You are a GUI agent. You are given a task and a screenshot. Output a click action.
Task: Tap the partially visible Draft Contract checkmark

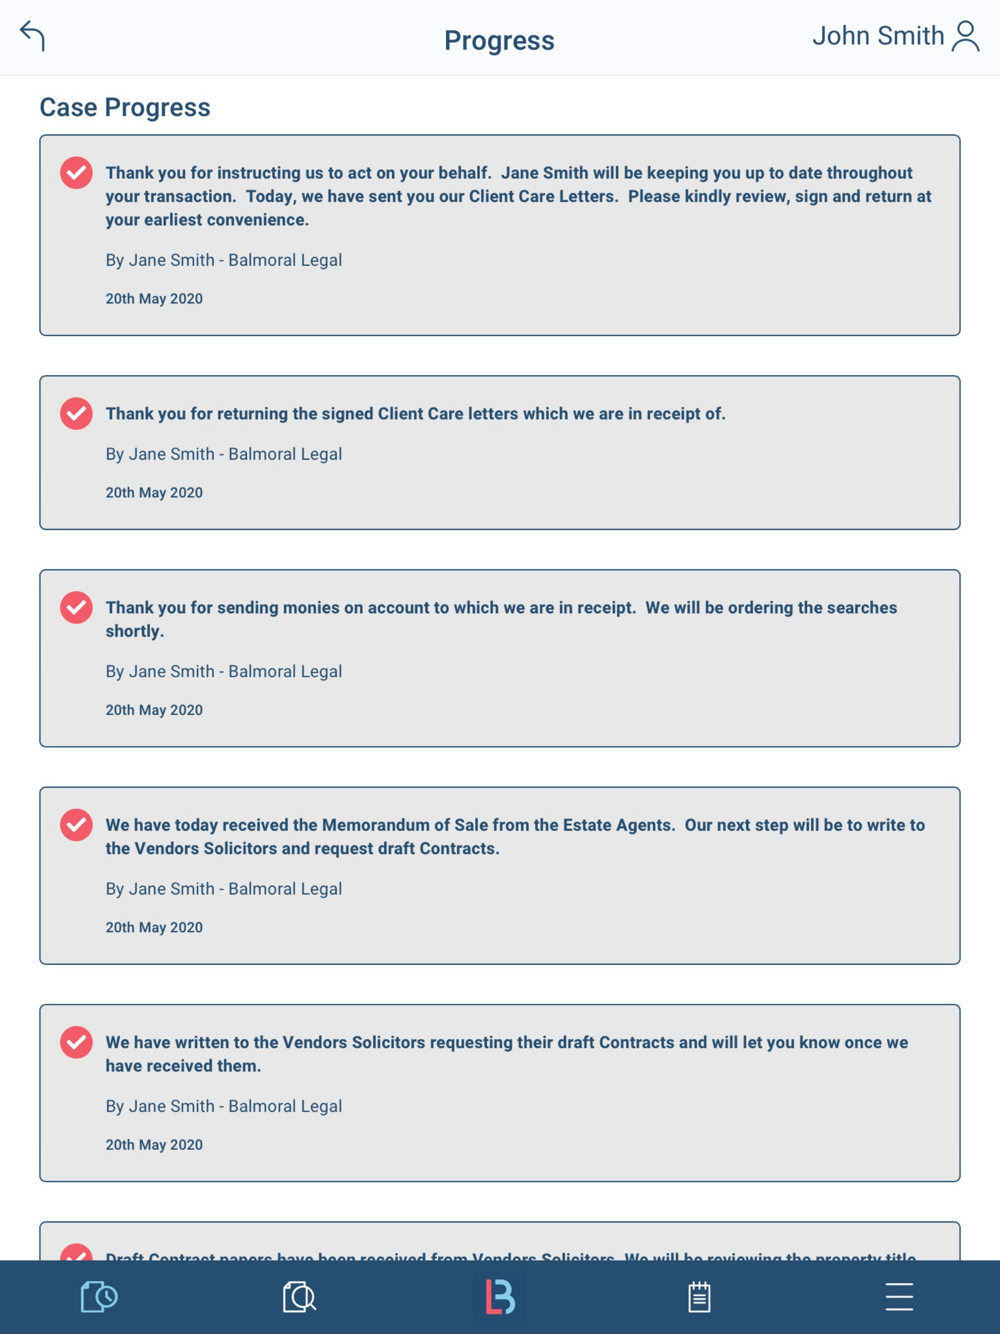tap(76, 1251)
